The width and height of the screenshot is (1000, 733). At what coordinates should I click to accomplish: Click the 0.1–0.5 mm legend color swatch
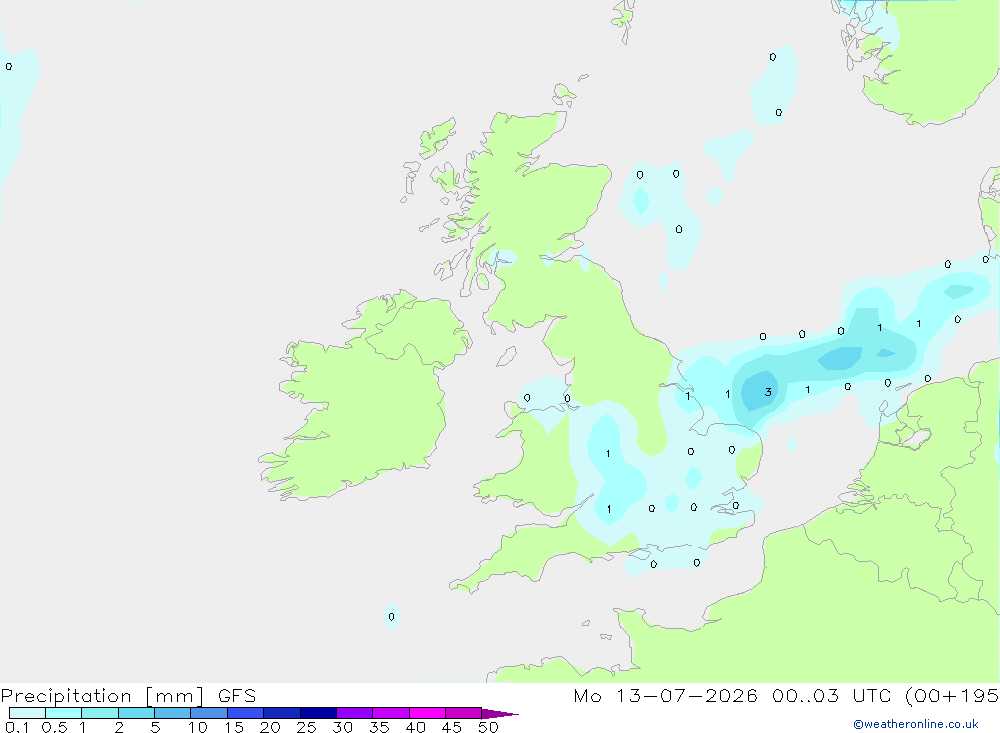pos(27,713)
